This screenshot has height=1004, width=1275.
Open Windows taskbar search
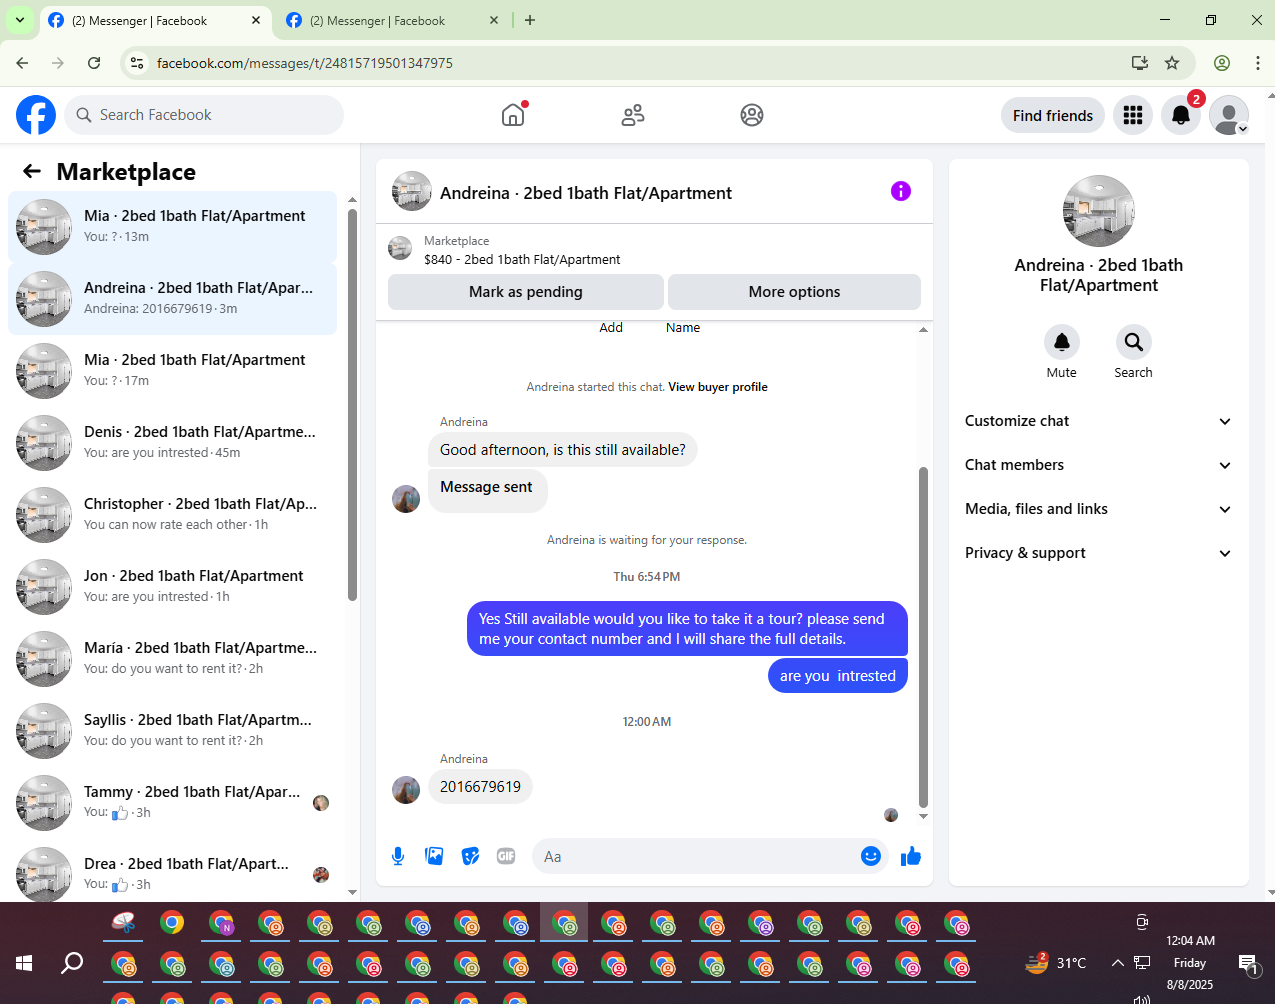(x=72, y=963)
